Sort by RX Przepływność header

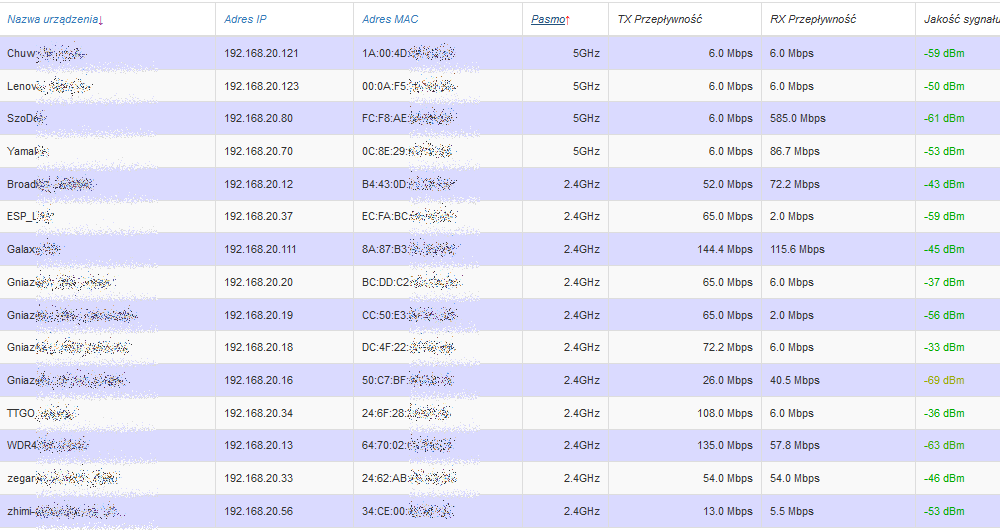click(x=813, y=19)
